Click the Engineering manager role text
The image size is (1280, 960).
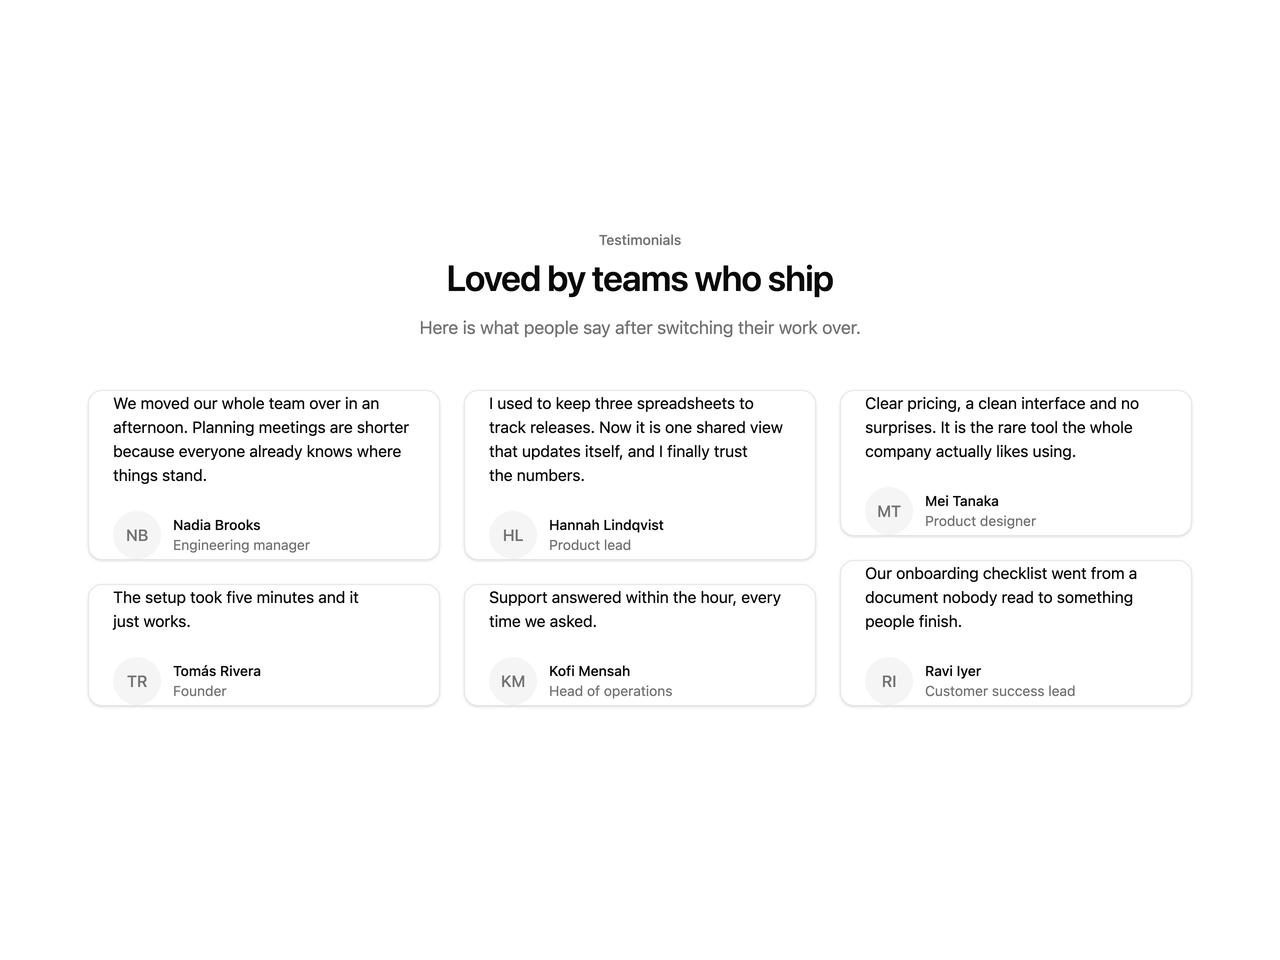point(241,545)
